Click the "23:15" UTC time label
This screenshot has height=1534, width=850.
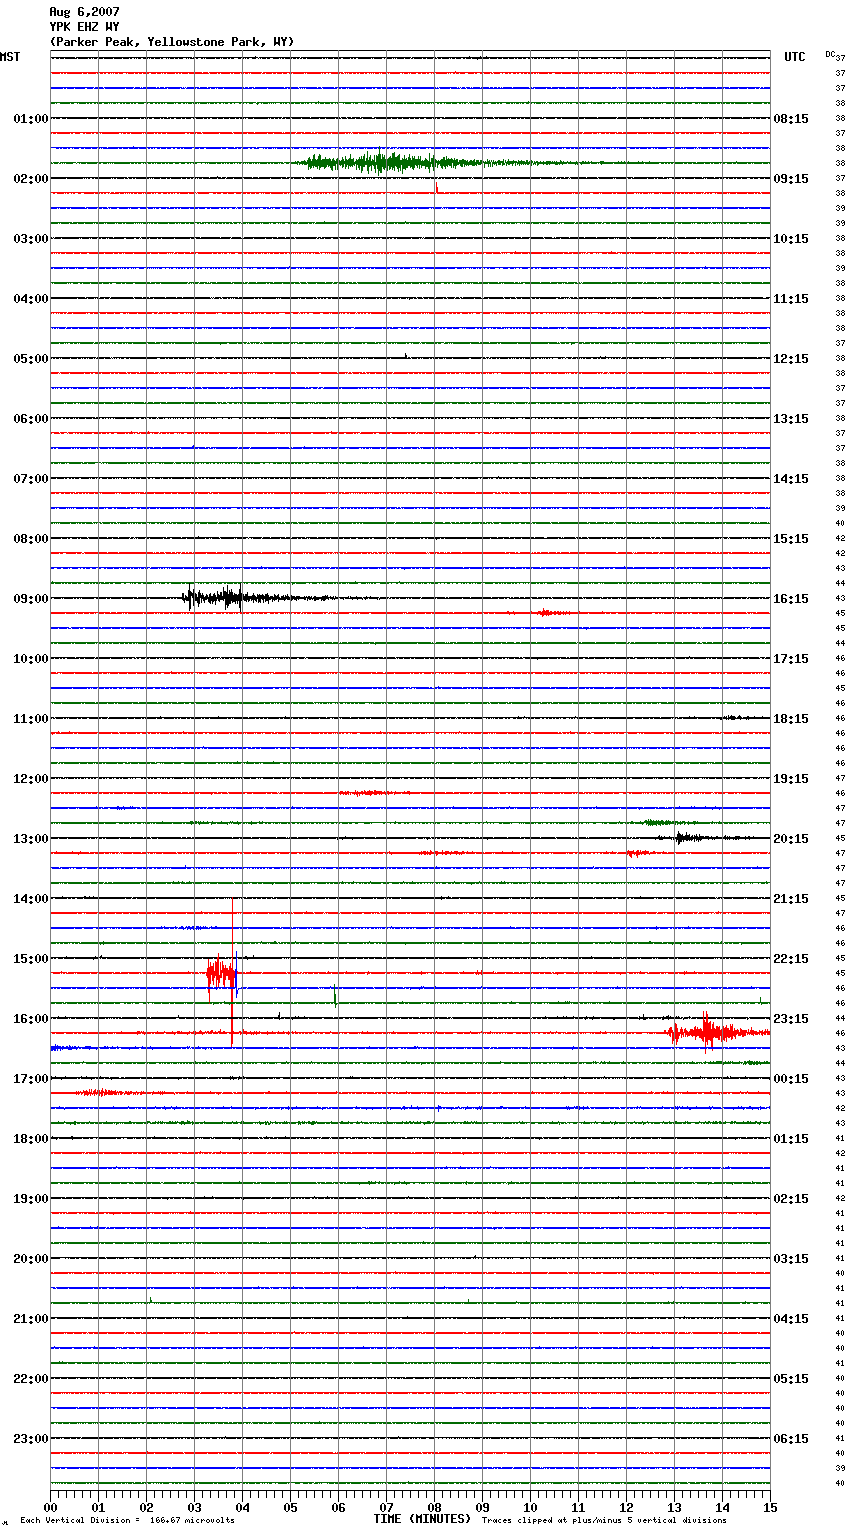791,1019
